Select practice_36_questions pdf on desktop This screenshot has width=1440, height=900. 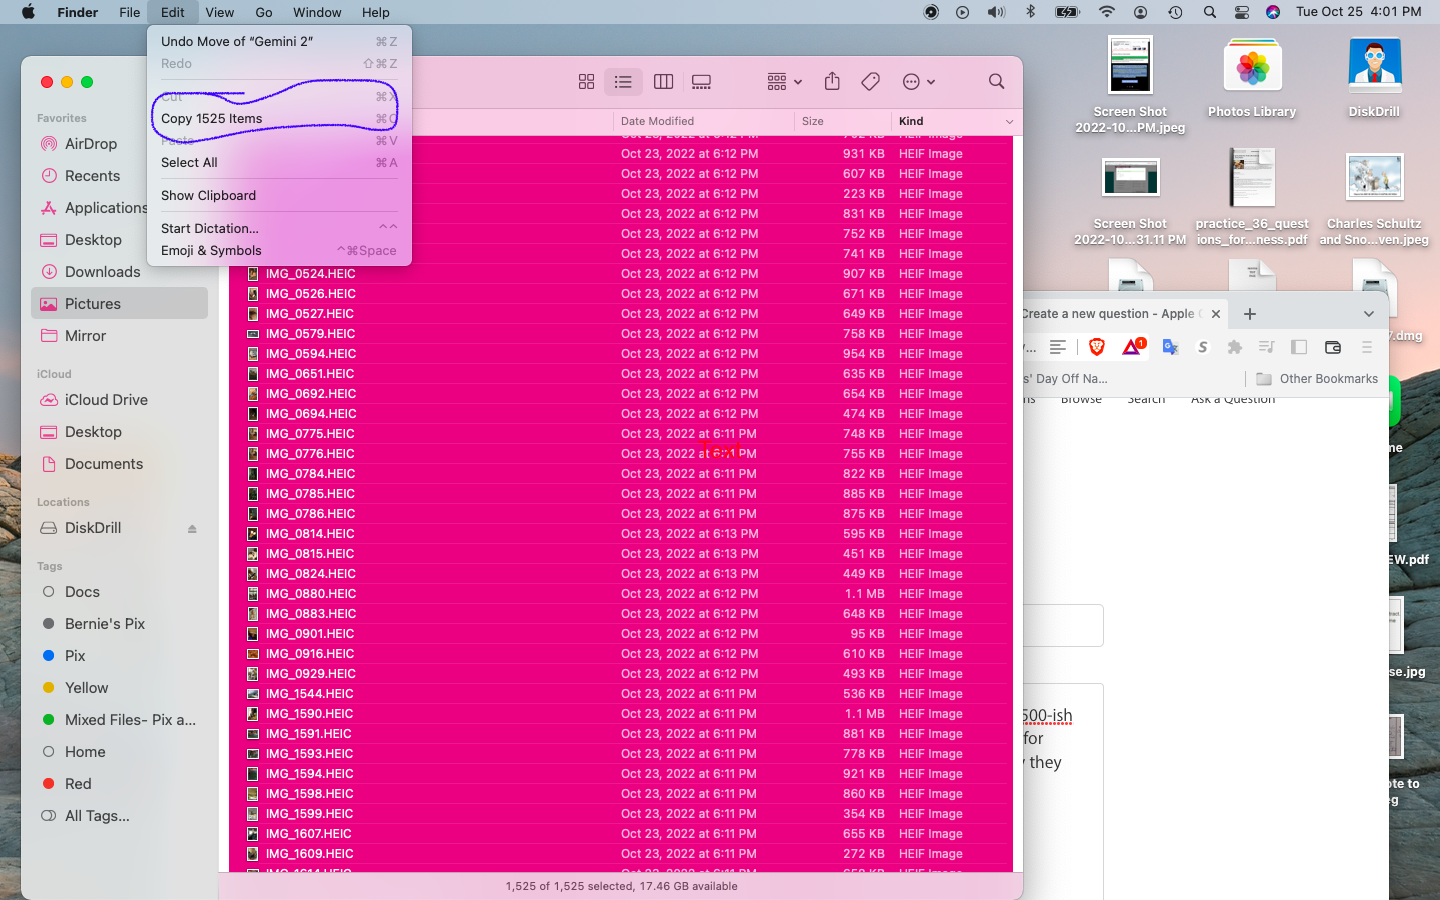[x=1252, y=198]
